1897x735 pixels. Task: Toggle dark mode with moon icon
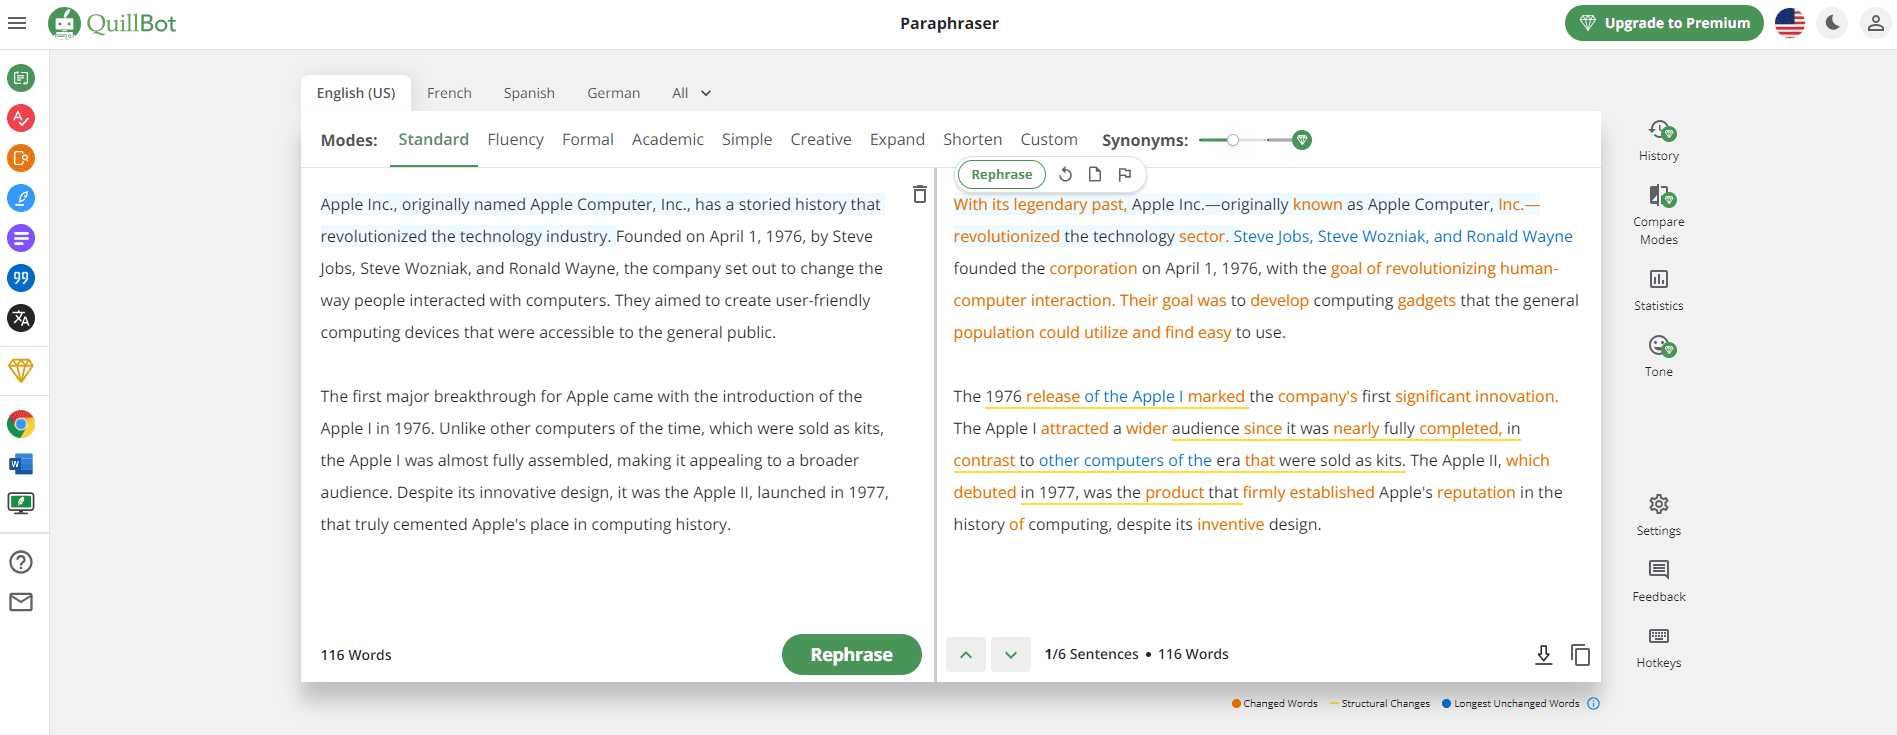coord(1832,23)
